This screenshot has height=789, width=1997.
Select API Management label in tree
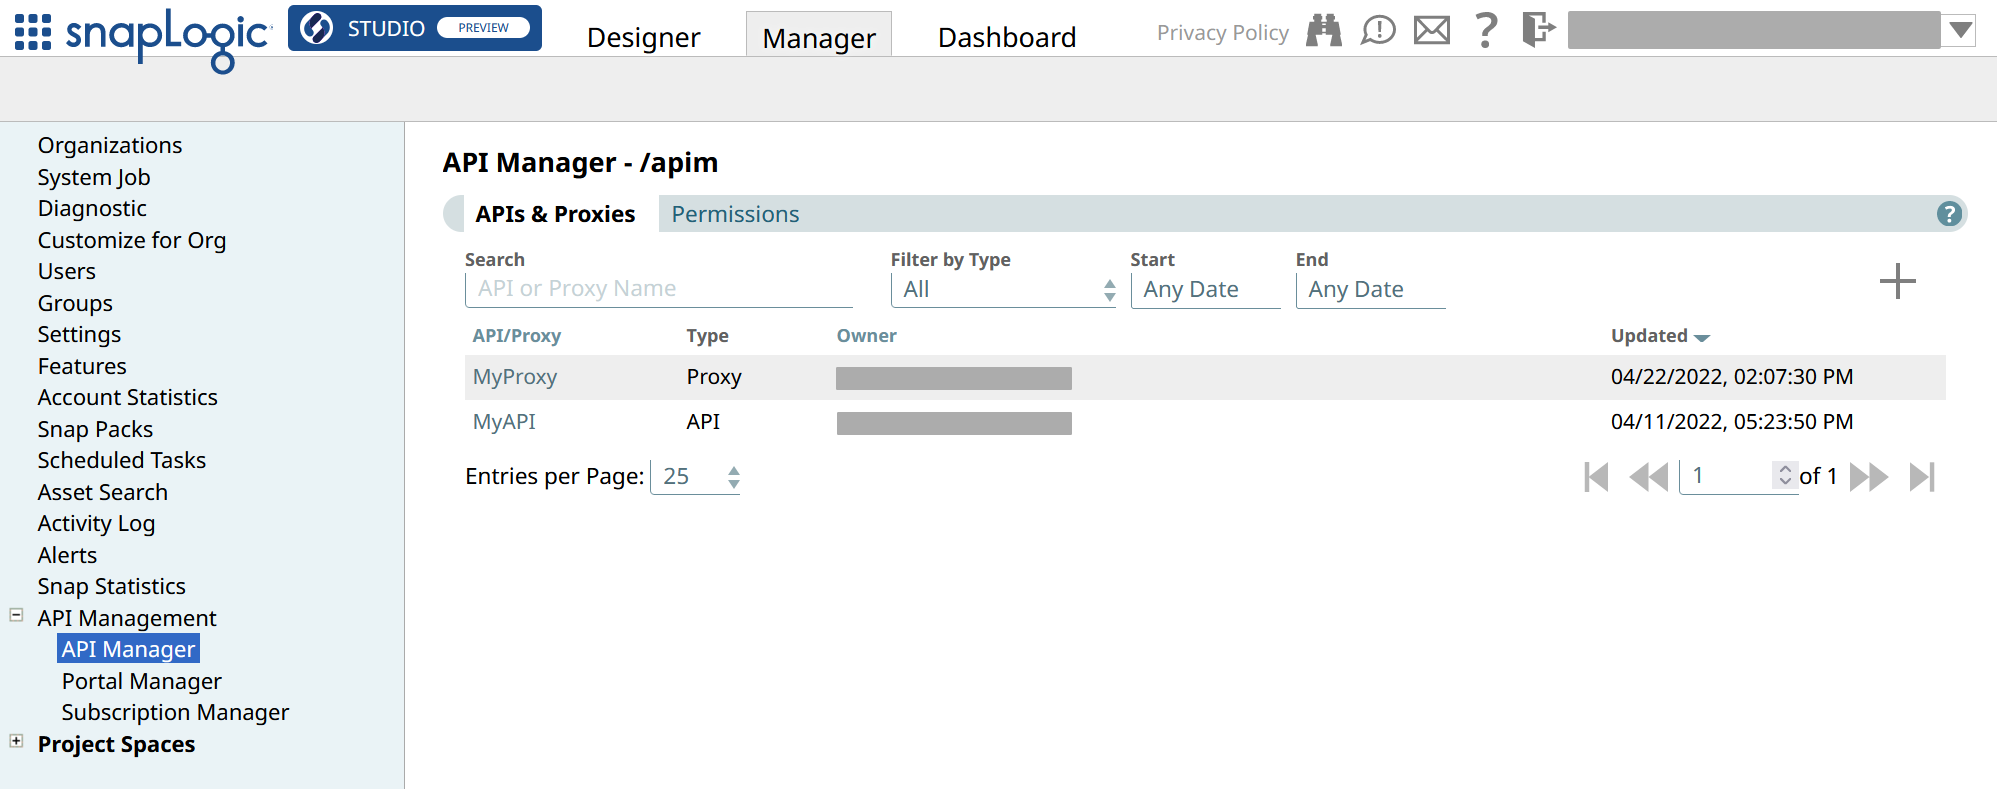(127, 618)
